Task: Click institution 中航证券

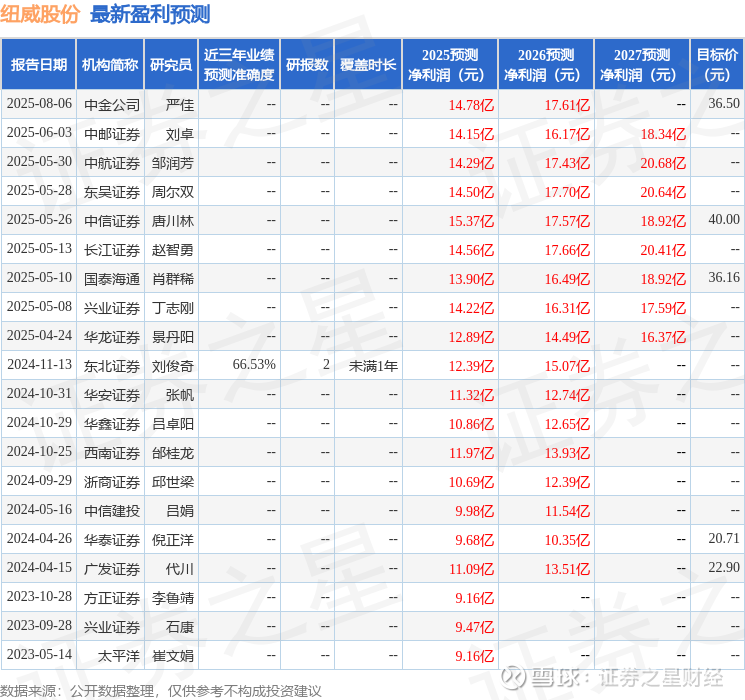Action: click(x=112, y=163)
